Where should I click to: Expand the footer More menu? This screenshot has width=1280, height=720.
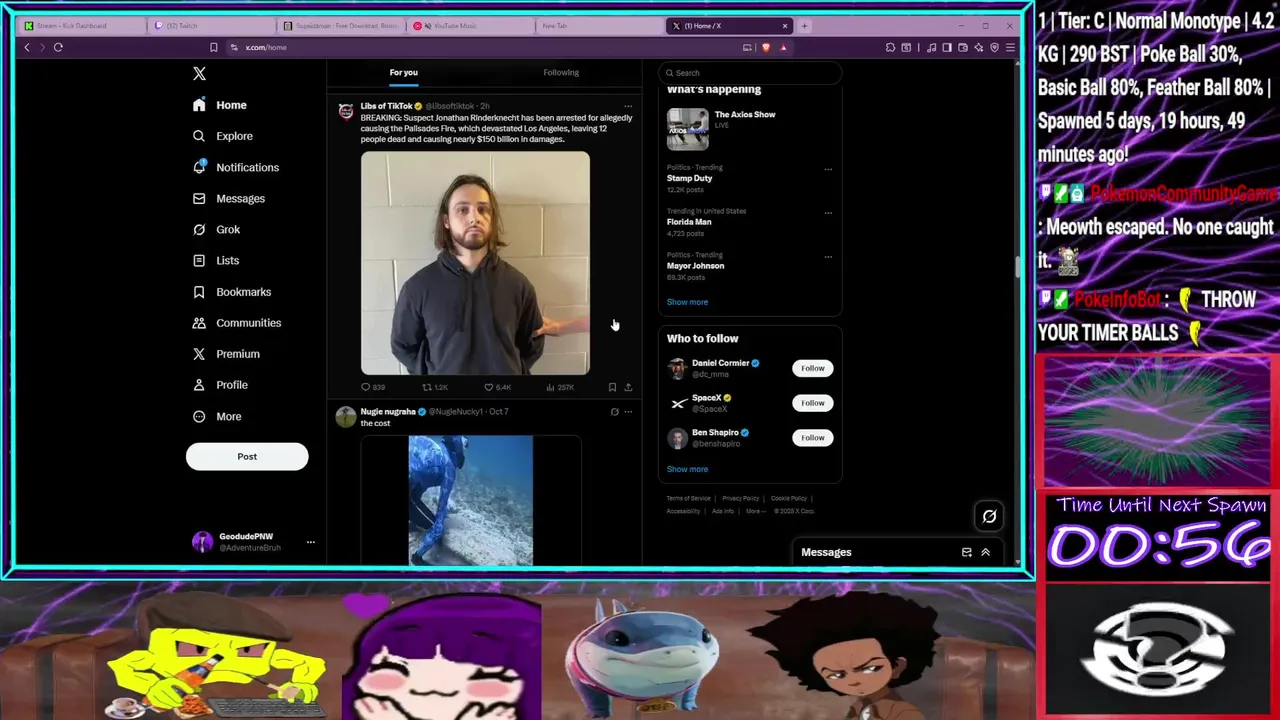click(756, 511)
